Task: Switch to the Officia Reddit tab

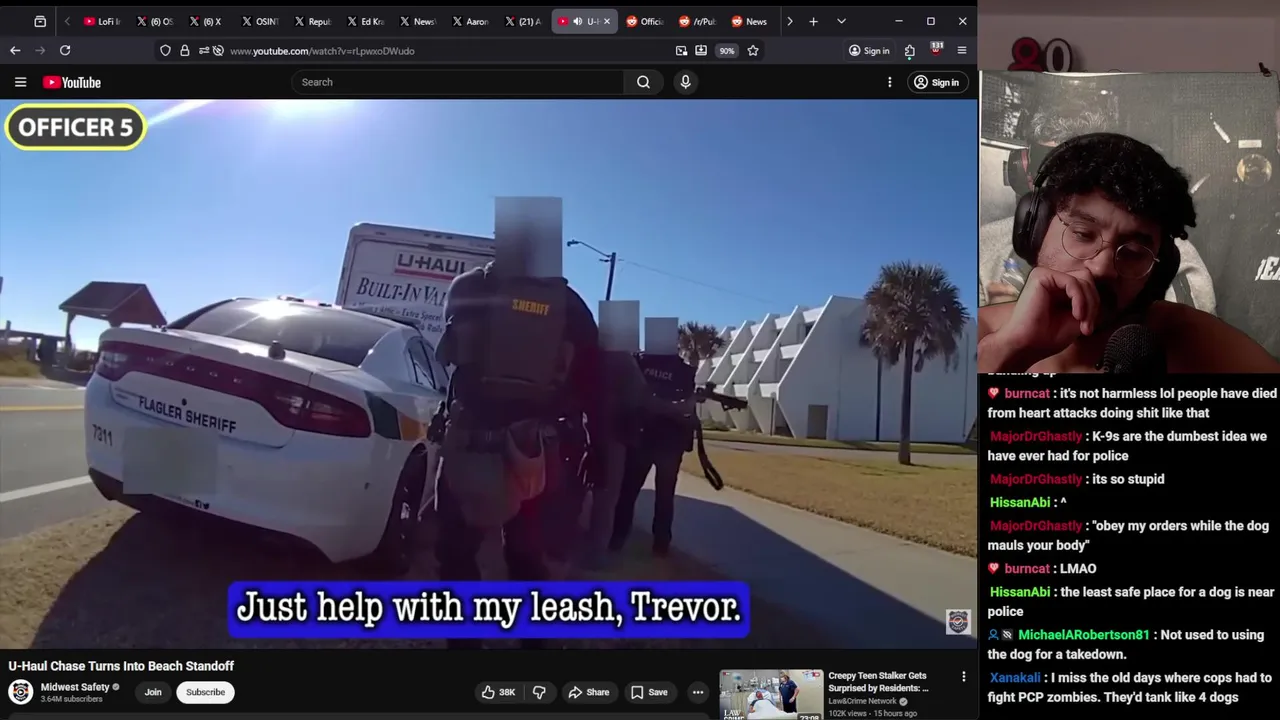Action: pos(645,21)
